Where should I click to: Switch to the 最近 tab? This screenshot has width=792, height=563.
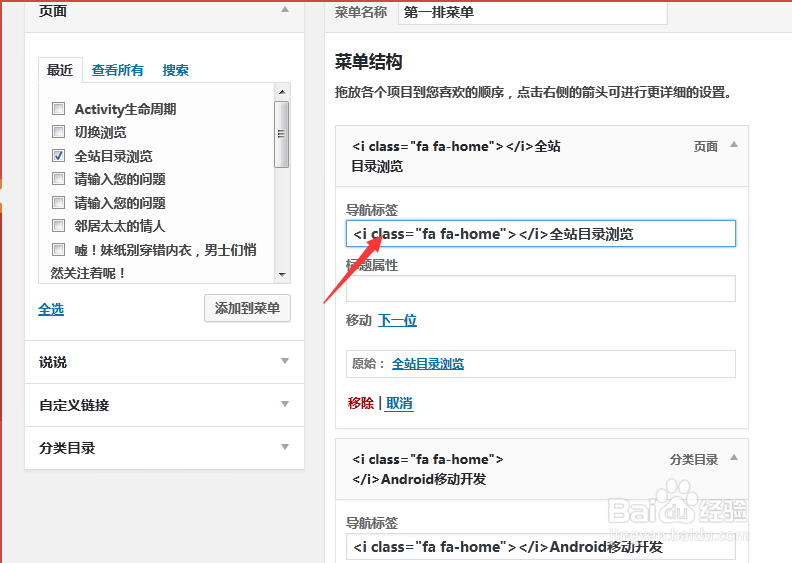[60, 70]
